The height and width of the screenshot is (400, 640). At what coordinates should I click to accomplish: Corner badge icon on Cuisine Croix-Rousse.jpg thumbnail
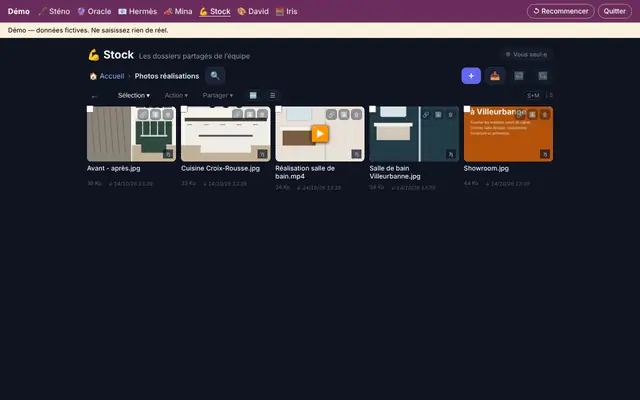click(x=262, y=154)
